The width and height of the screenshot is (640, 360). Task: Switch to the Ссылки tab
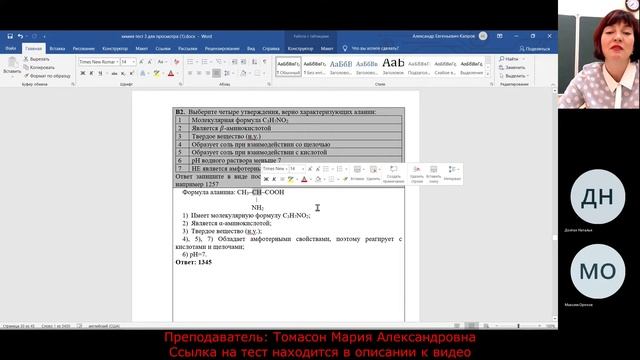163,49
